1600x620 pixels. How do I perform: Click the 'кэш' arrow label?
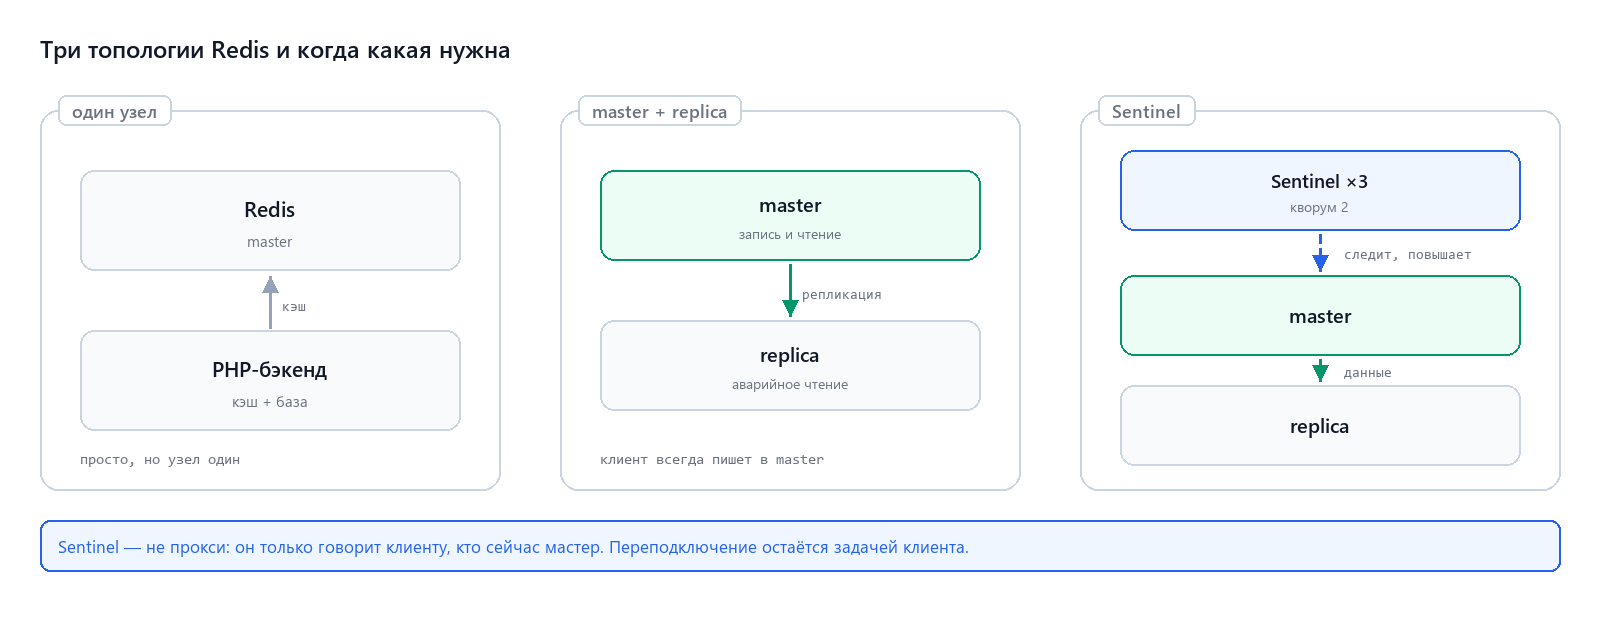[294, 307]
